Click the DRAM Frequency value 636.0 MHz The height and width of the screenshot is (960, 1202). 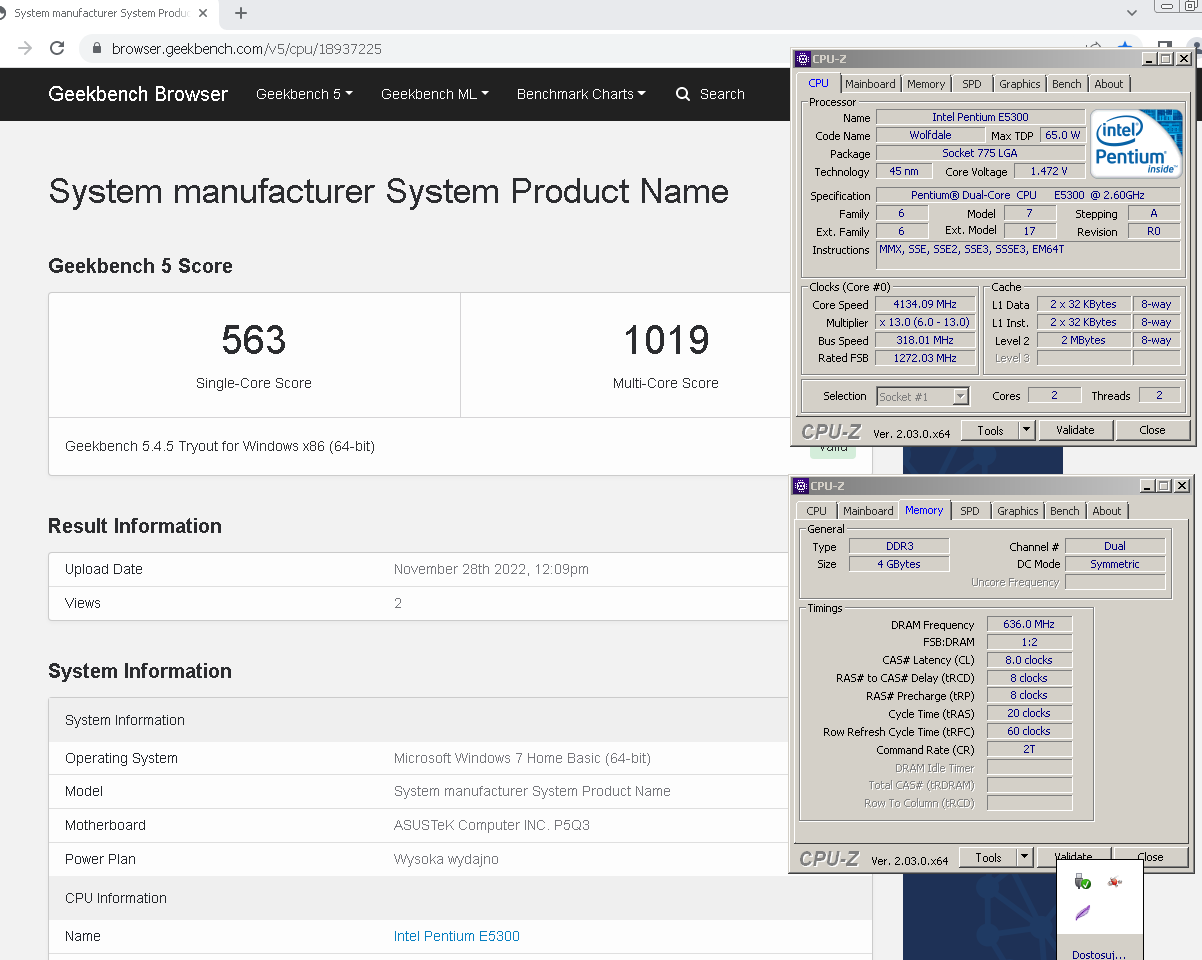[1029, 624]
